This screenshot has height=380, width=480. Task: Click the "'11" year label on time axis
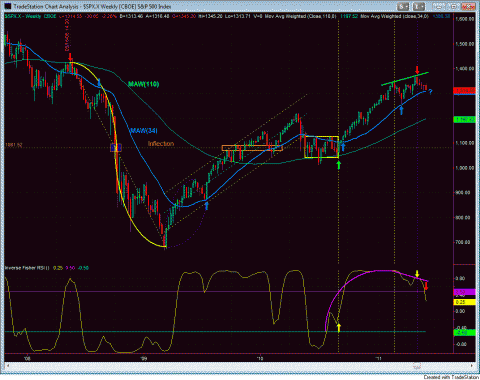pyautogui.click(x=378, y=359)
